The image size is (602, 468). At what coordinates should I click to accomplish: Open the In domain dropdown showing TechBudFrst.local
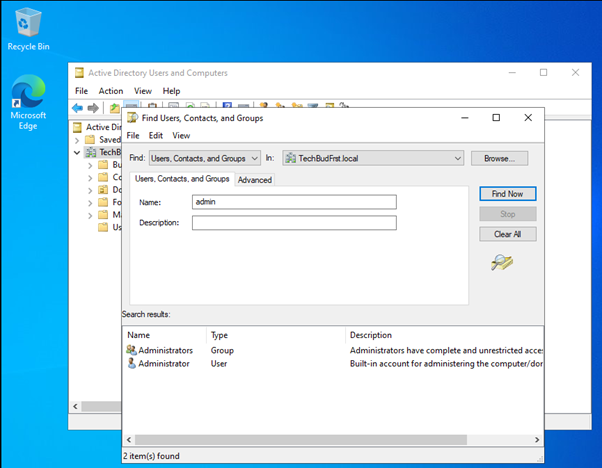click(373, 158)
